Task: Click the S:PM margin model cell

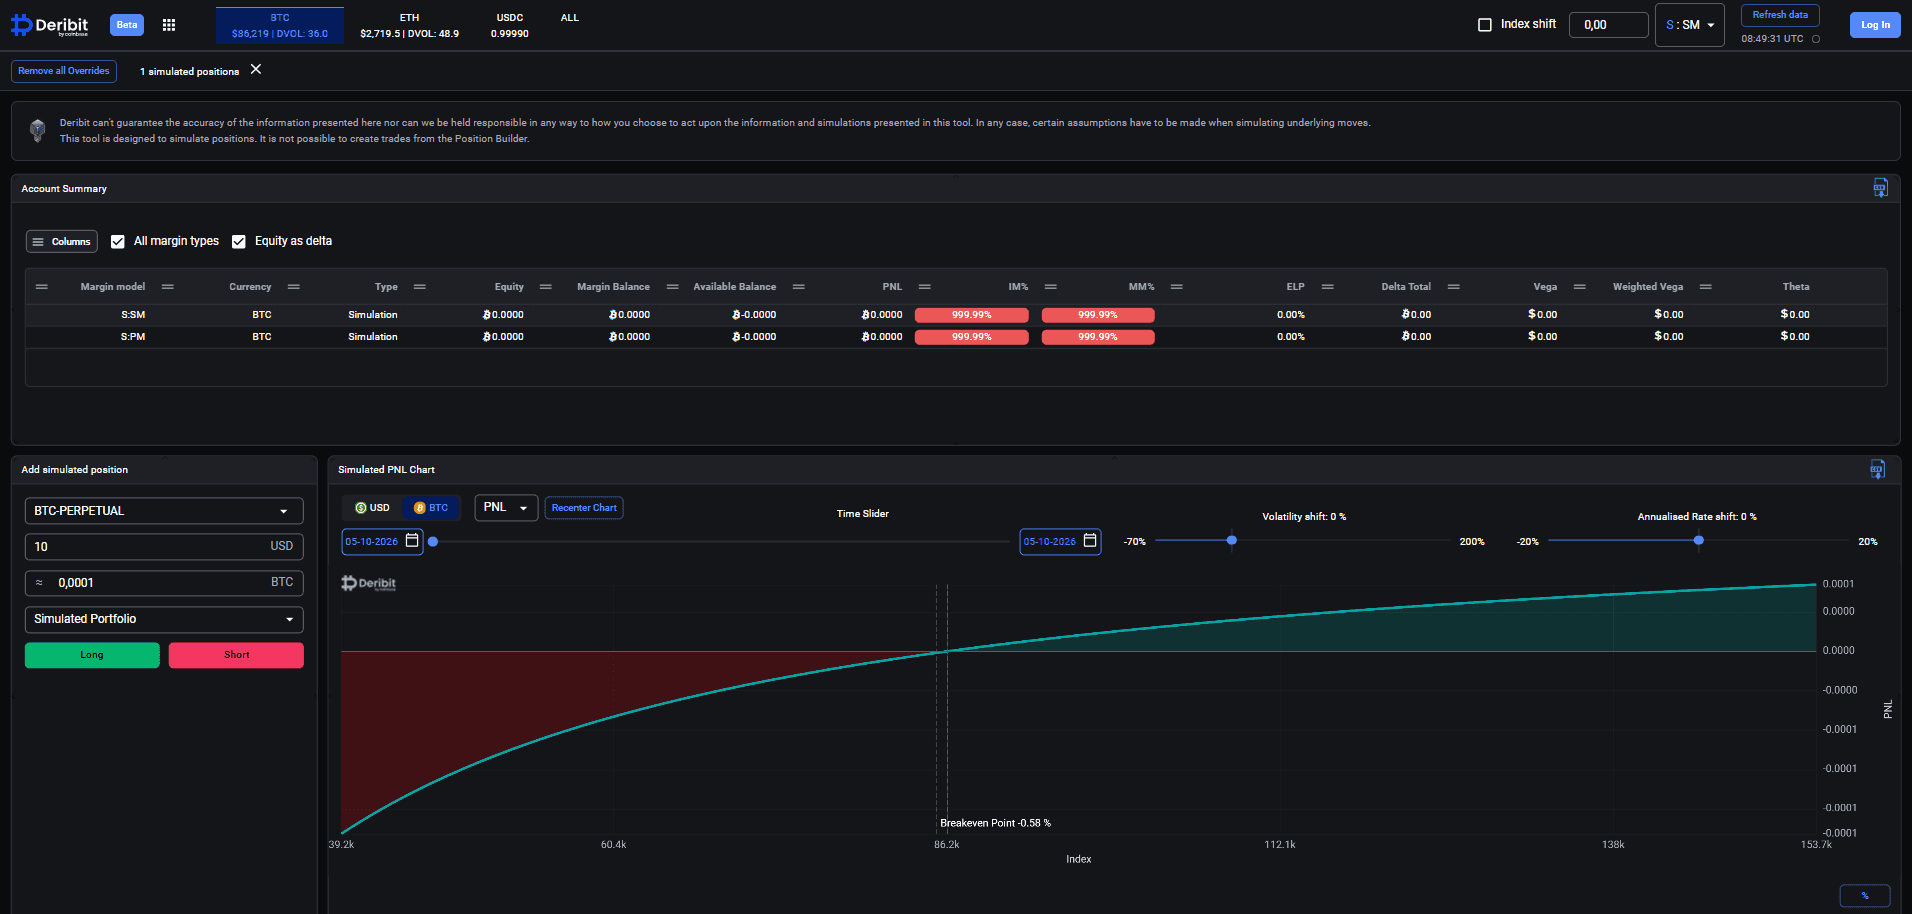Action: click(133, 337)
